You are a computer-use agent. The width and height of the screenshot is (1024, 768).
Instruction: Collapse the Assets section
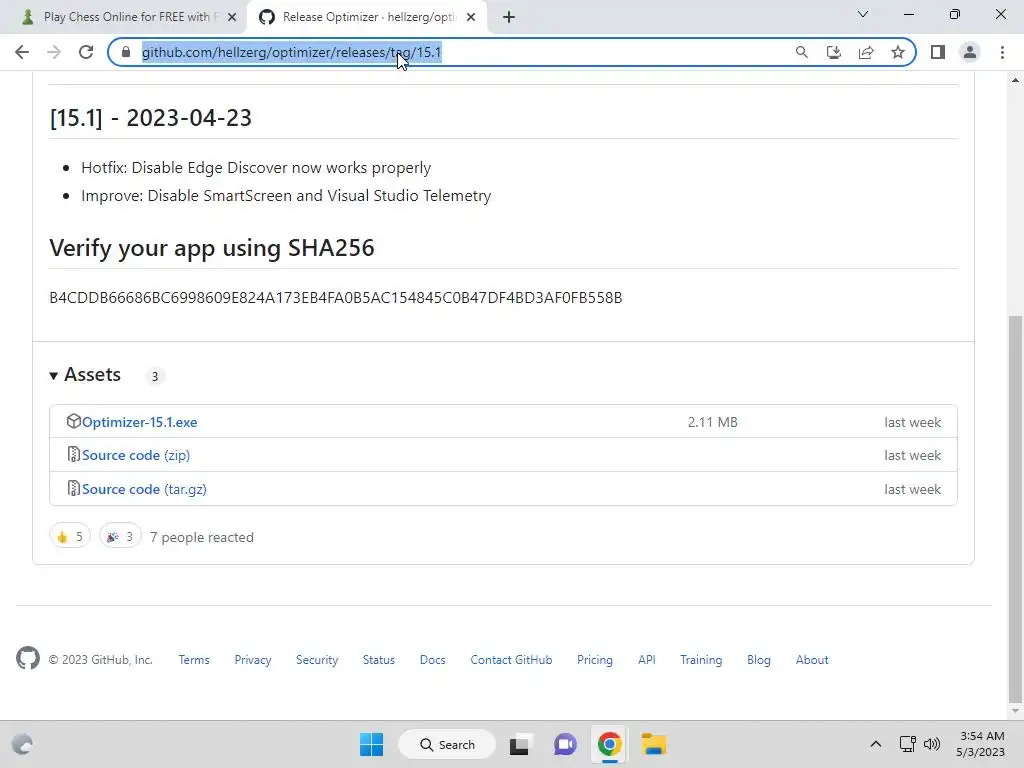(86, 375)
